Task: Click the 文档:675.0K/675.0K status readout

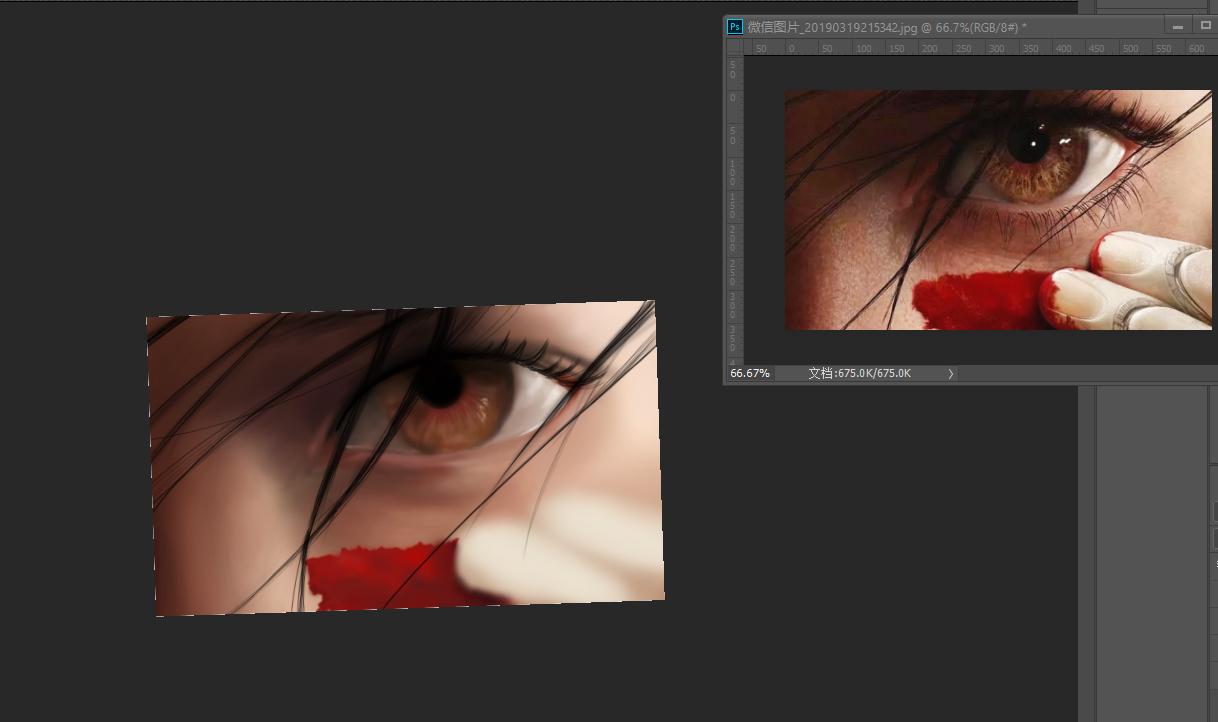Action: pos(859,373)
